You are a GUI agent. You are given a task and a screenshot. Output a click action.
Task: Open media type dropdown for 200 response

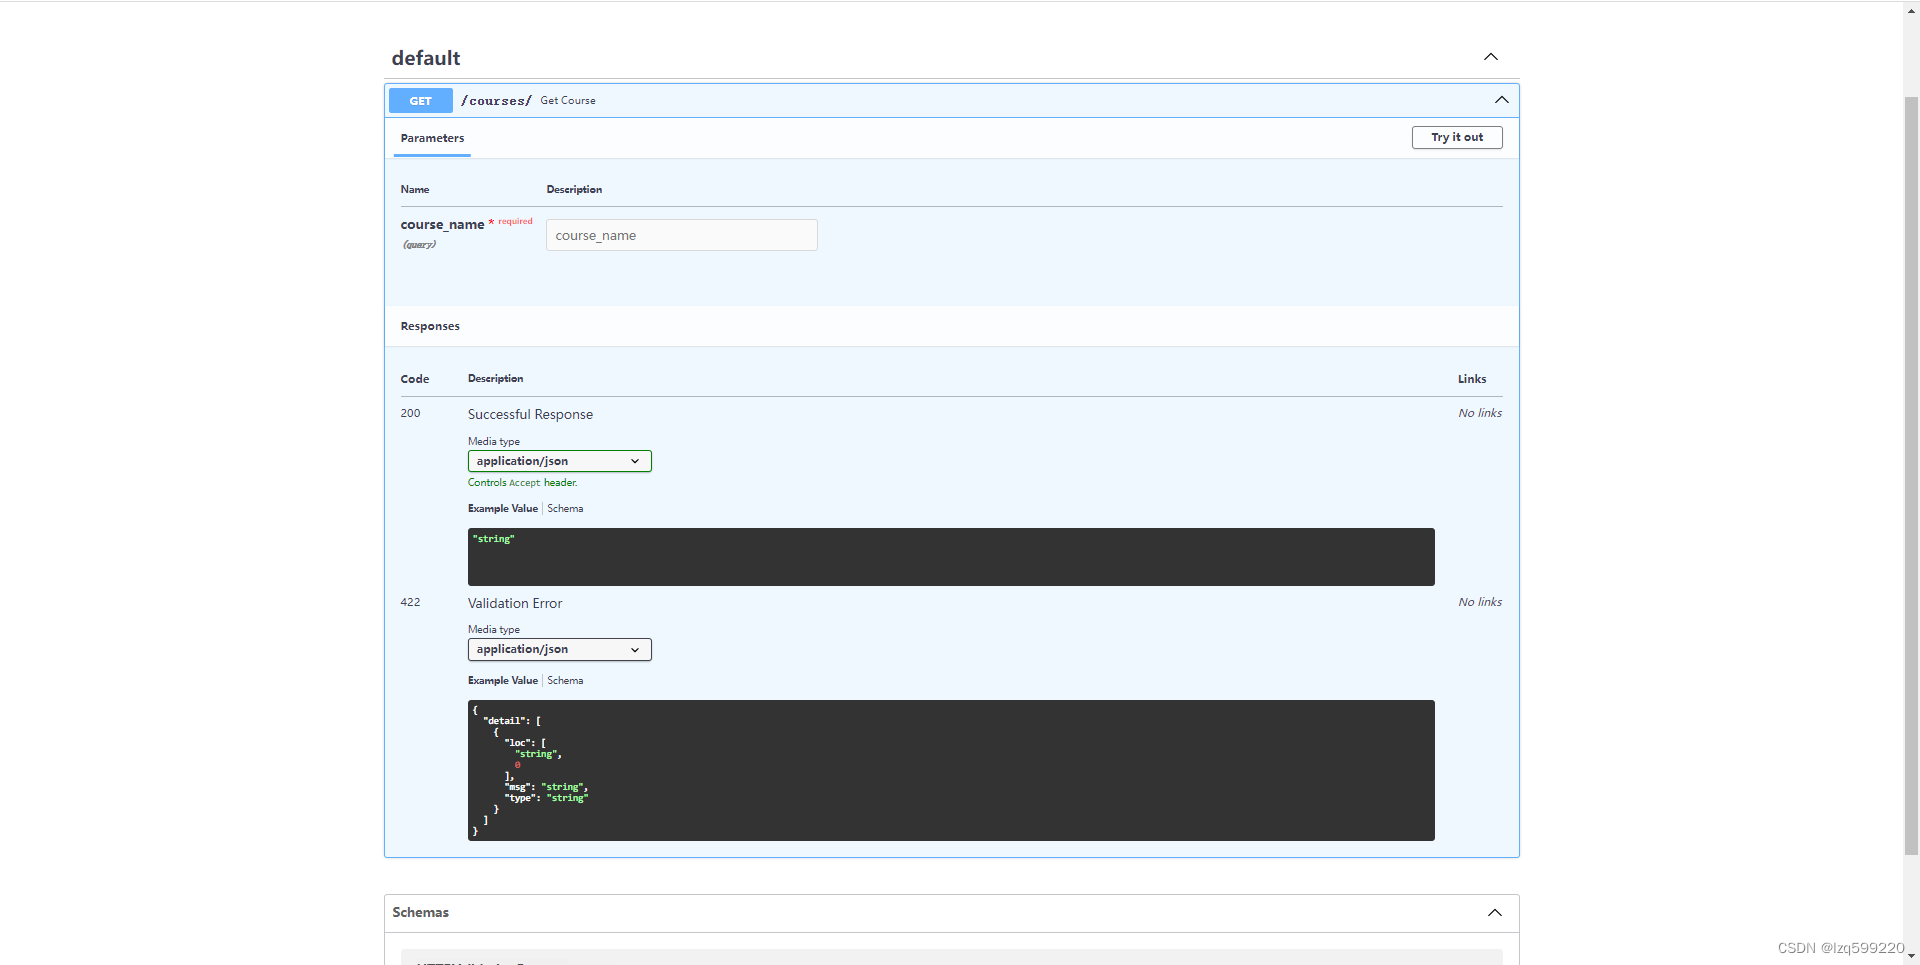559,461
